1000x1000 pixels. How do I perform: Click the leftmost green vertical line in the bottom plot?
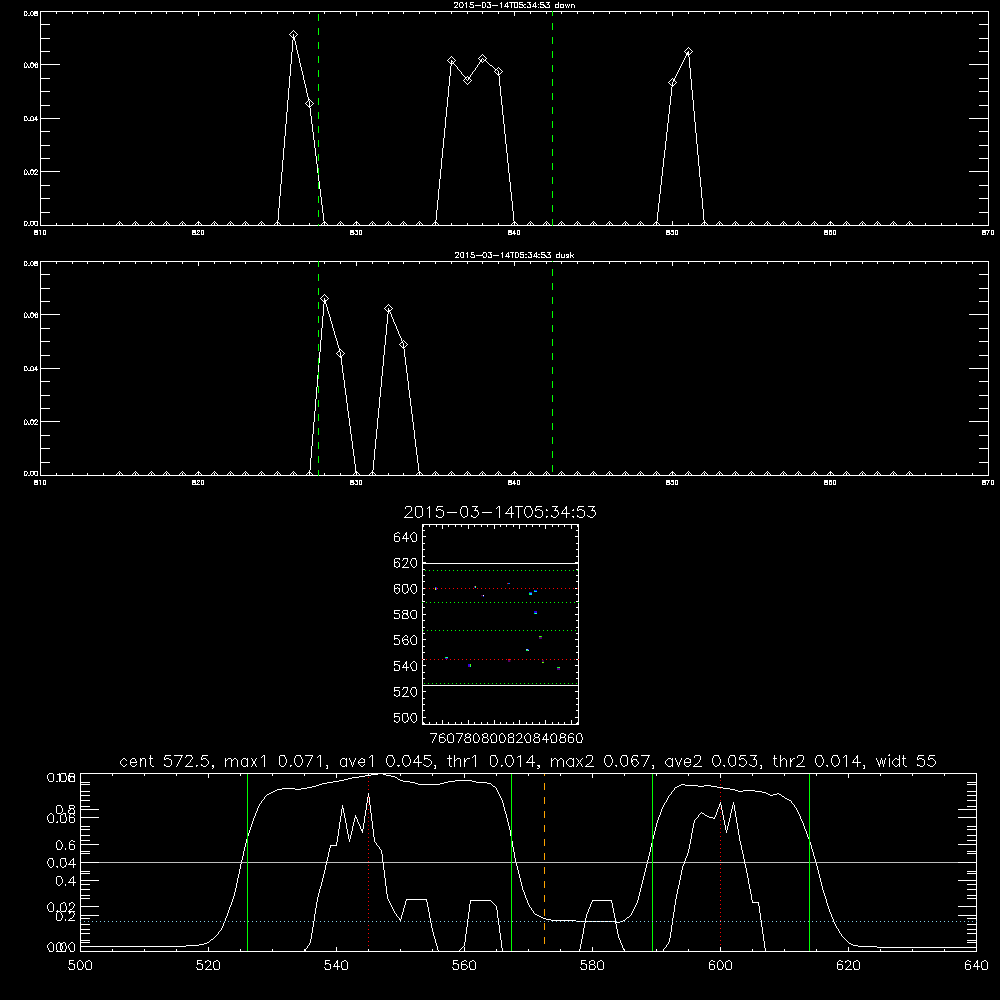click(247, 862)
